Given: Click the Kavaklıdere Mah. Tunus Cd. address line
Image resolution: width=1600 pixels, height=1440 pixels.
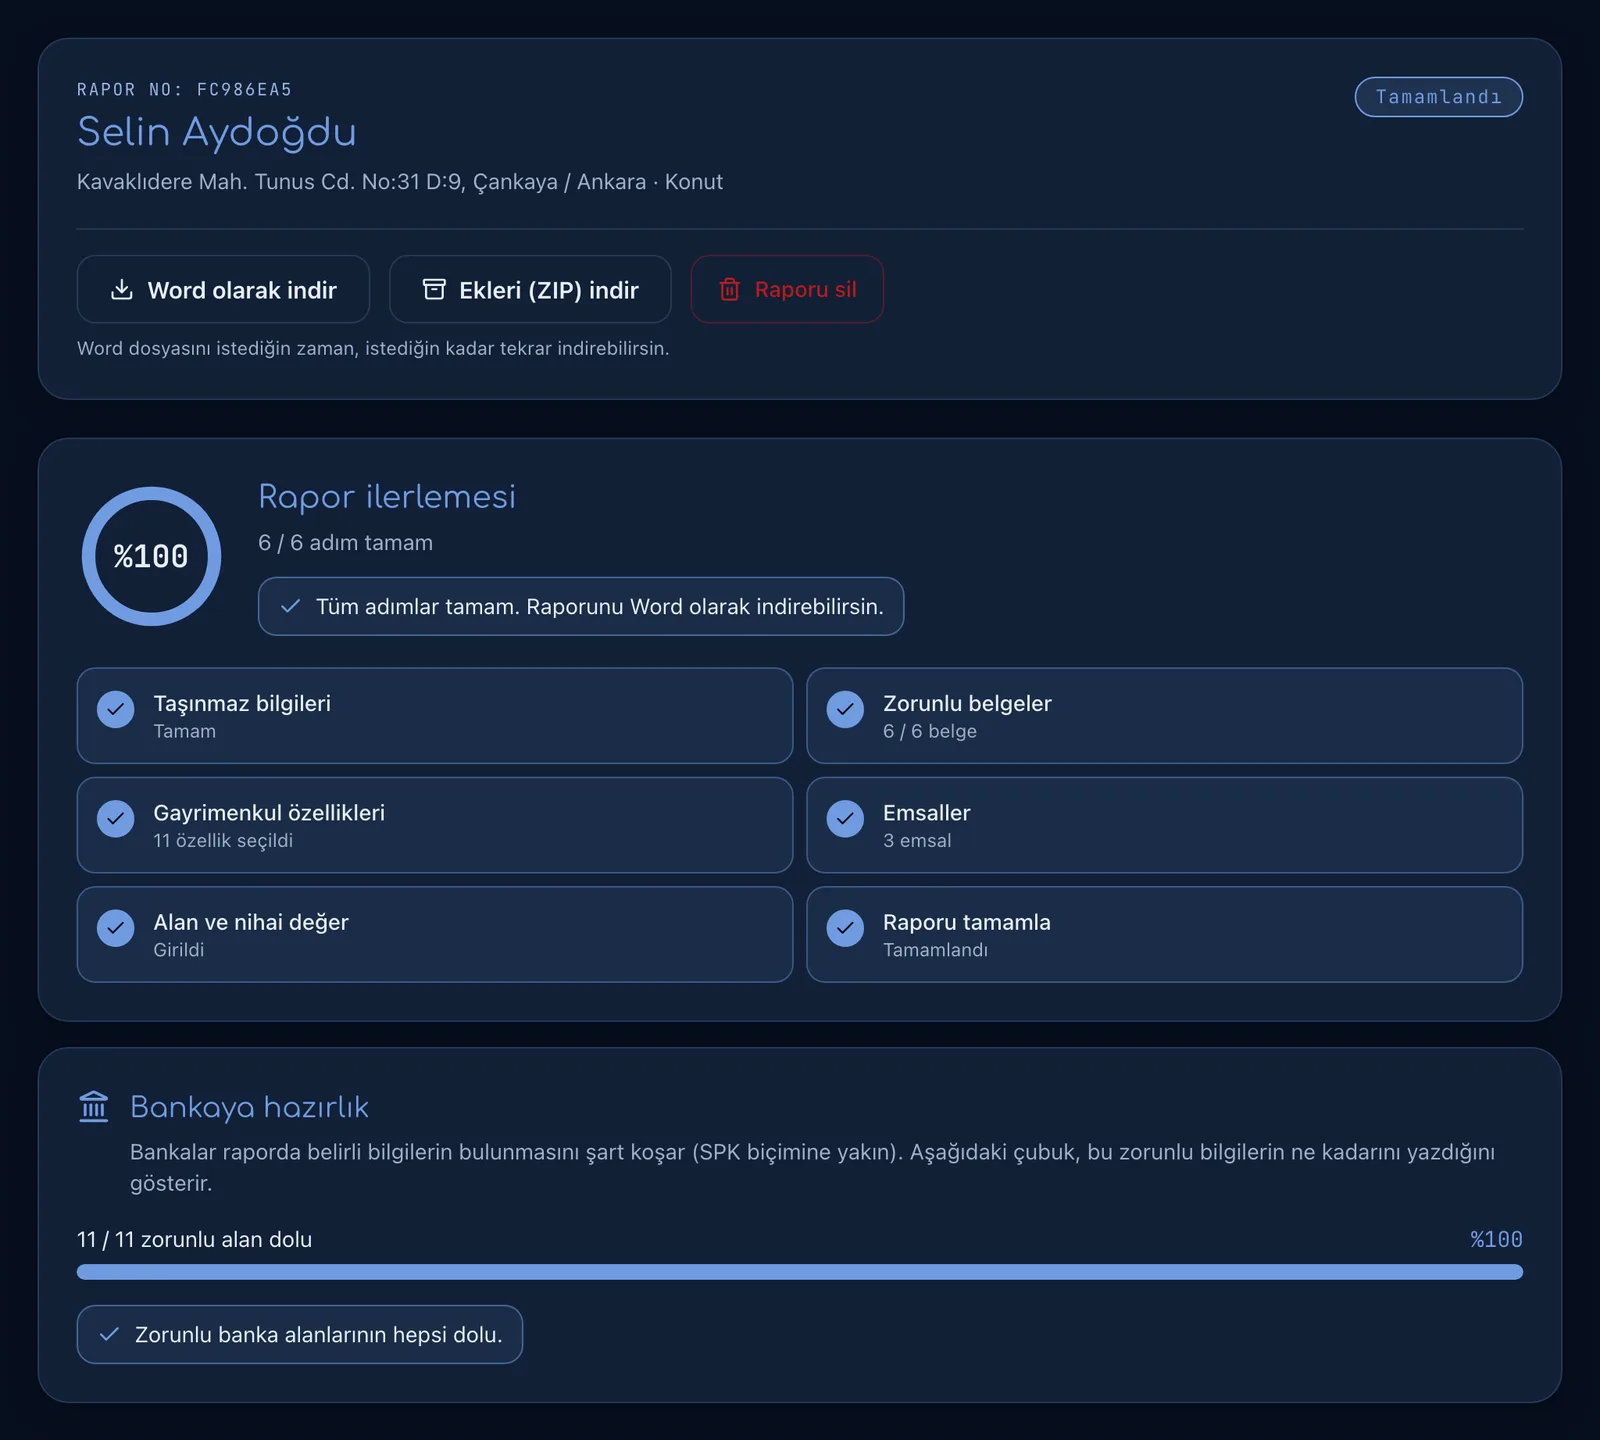Looking at the screenshot, I should click(400, 182).
